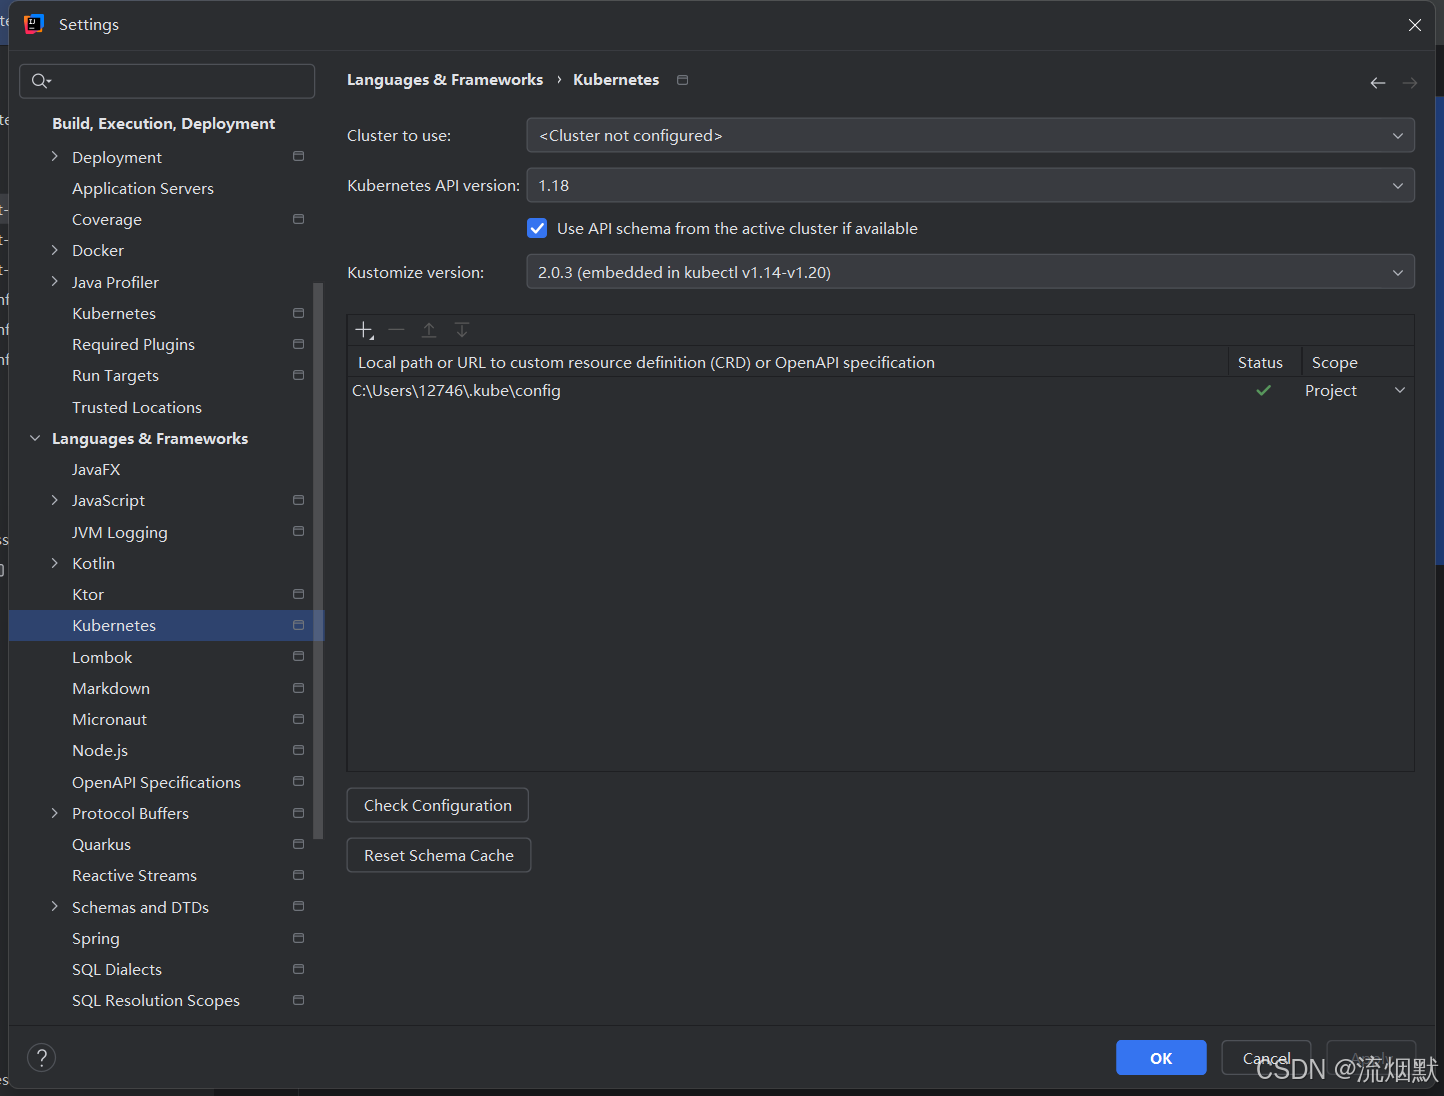Click the Remove minus icon in CRD toolbar
The height and width of the screenshot is (1096, 1444).
click(397, 330)
